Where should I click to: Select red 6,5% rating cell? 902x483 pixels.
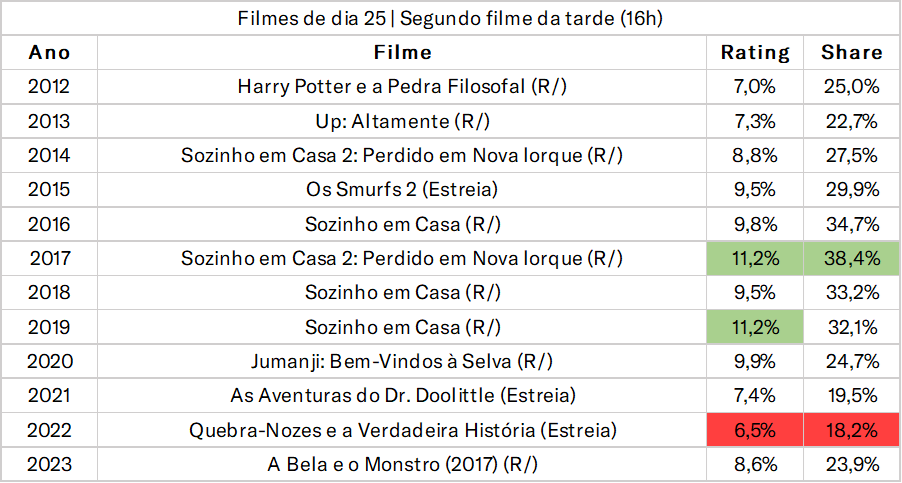[x=755, y=430]
